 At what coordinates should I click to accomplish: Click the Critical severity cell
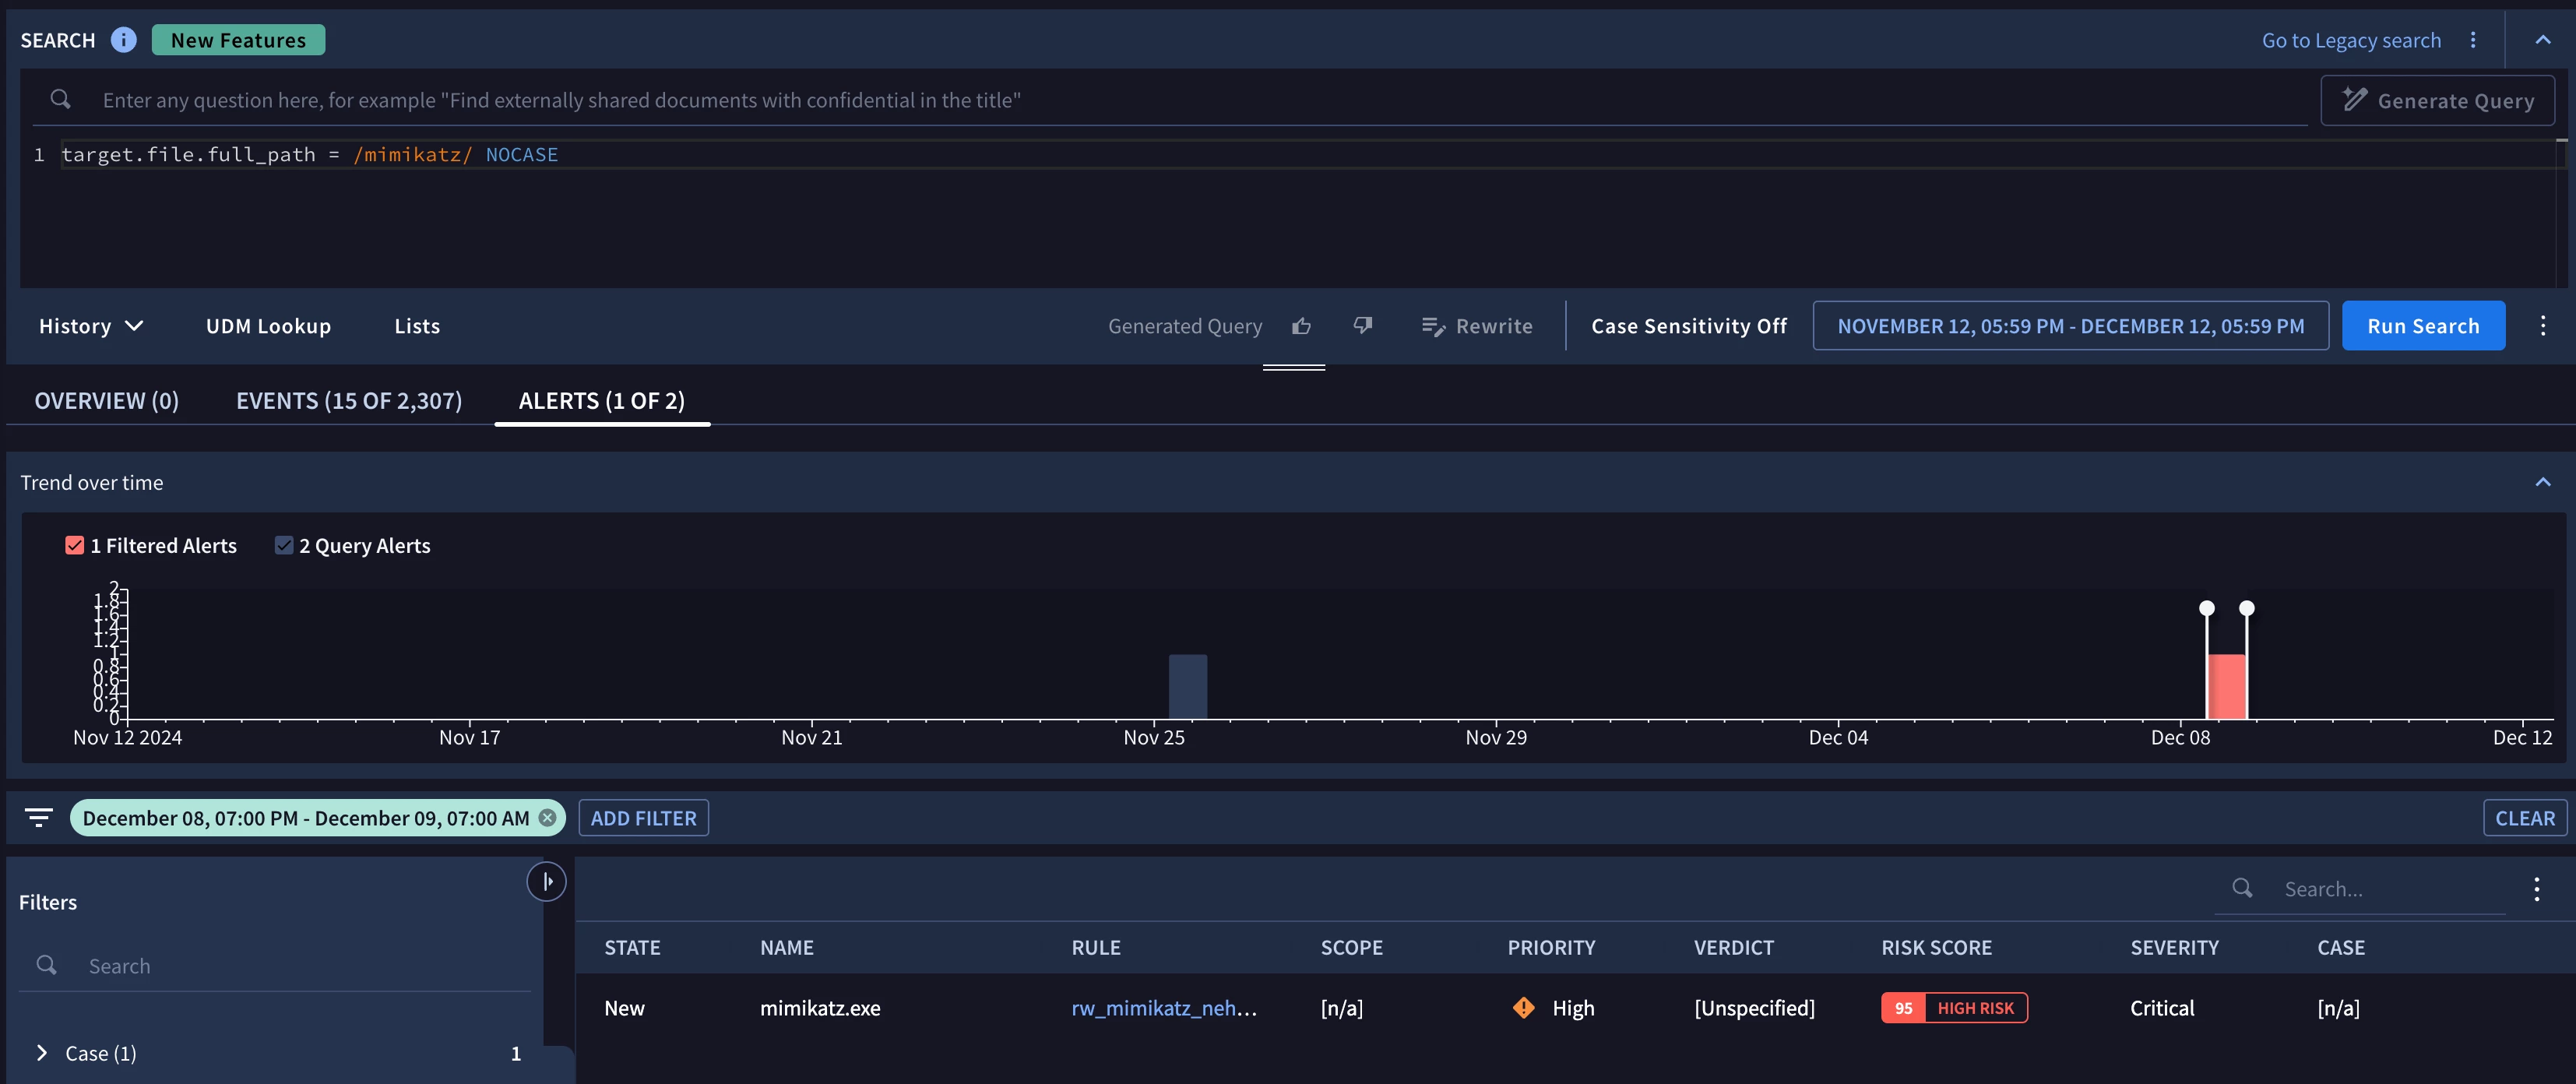click(x=2162, y=1008)
